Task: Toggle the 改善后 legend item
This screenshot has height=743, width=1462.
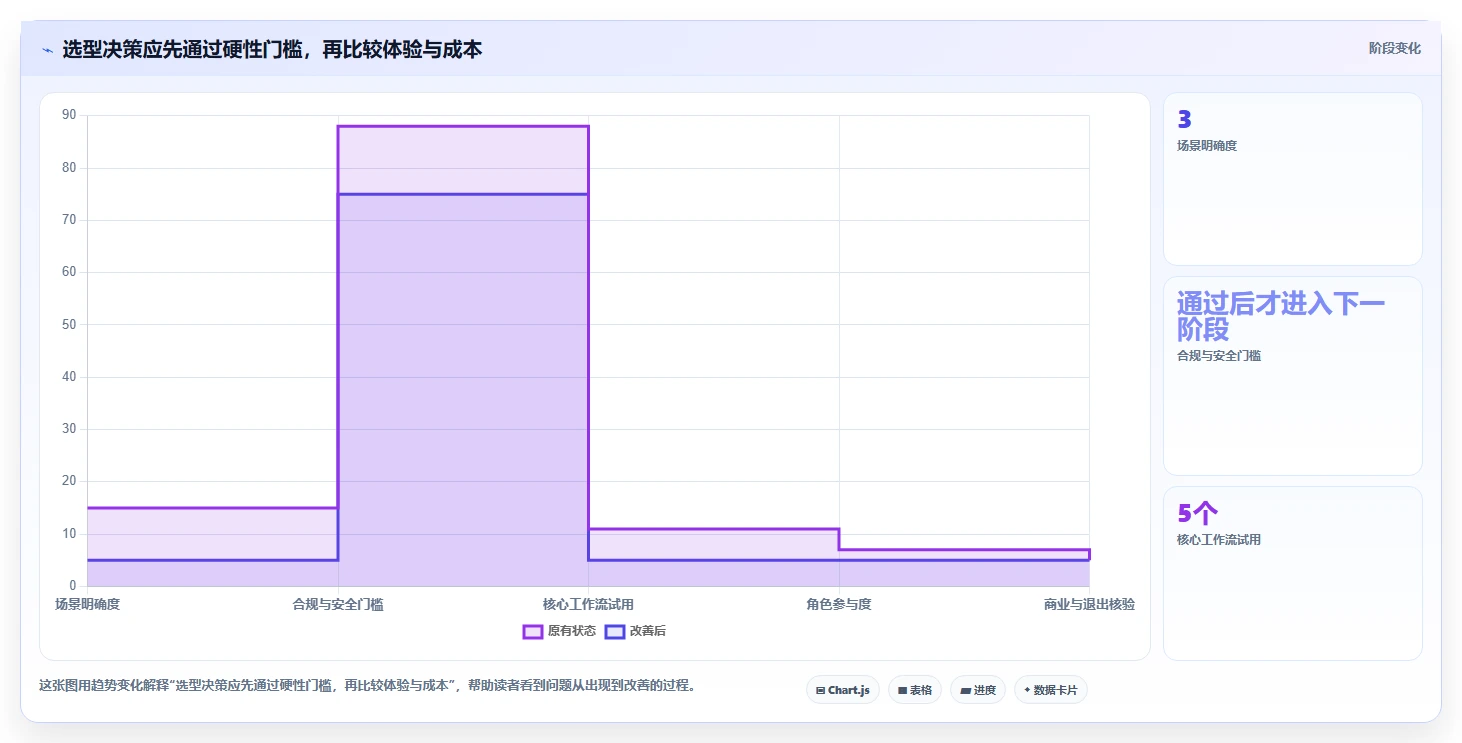Action: [636, 631]
